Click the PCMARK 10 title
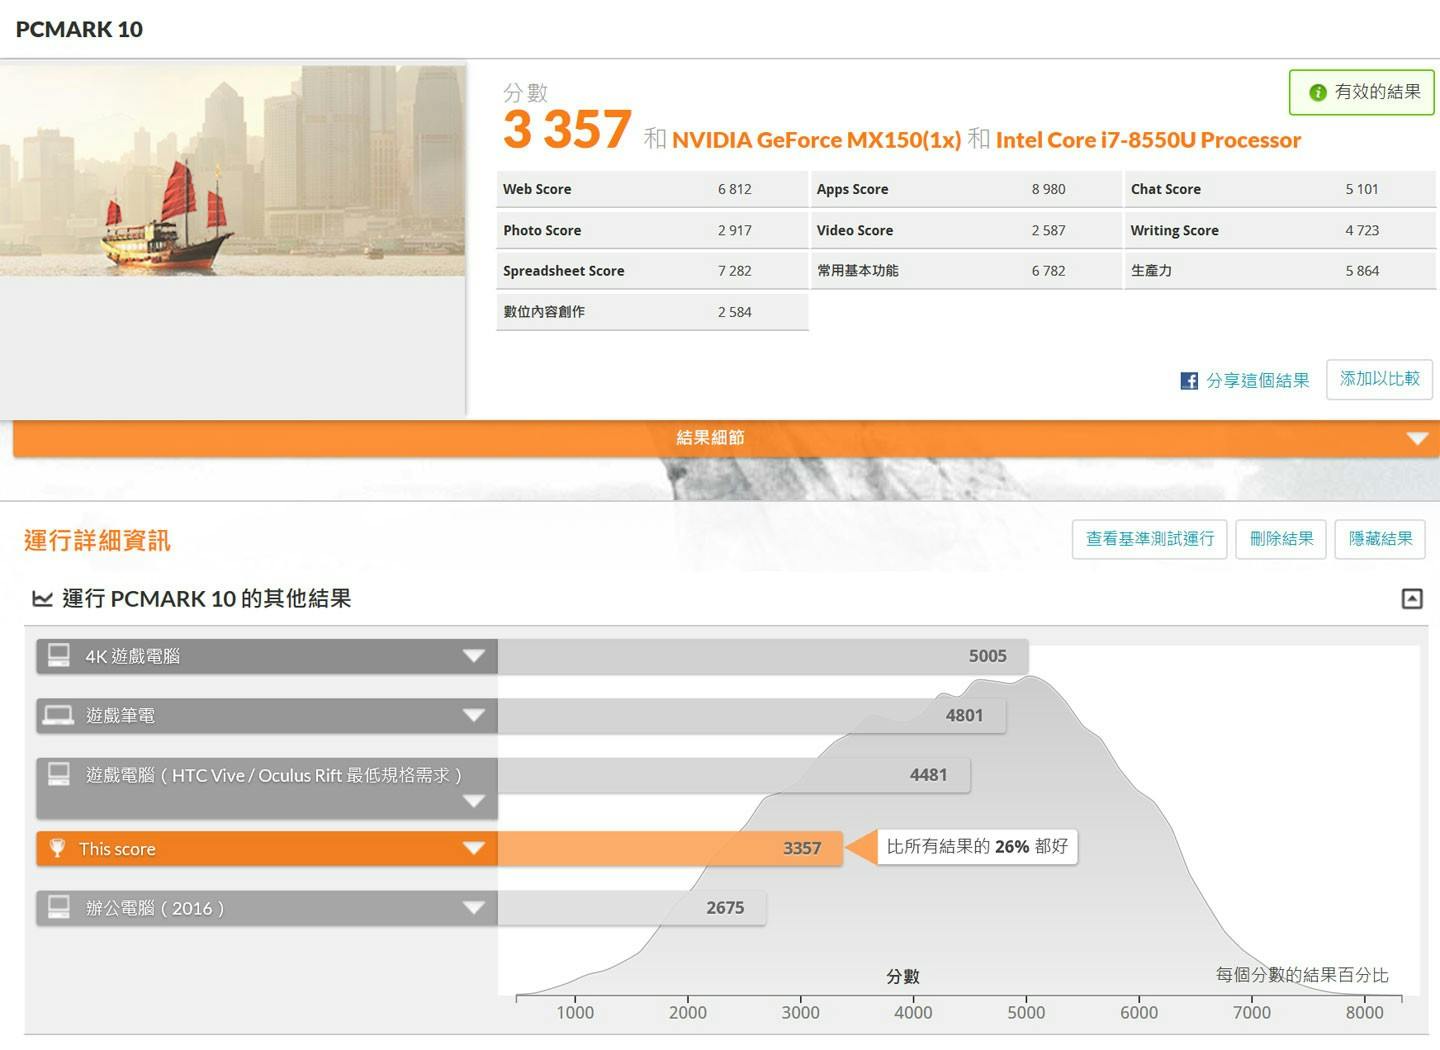 coord(79,29)
